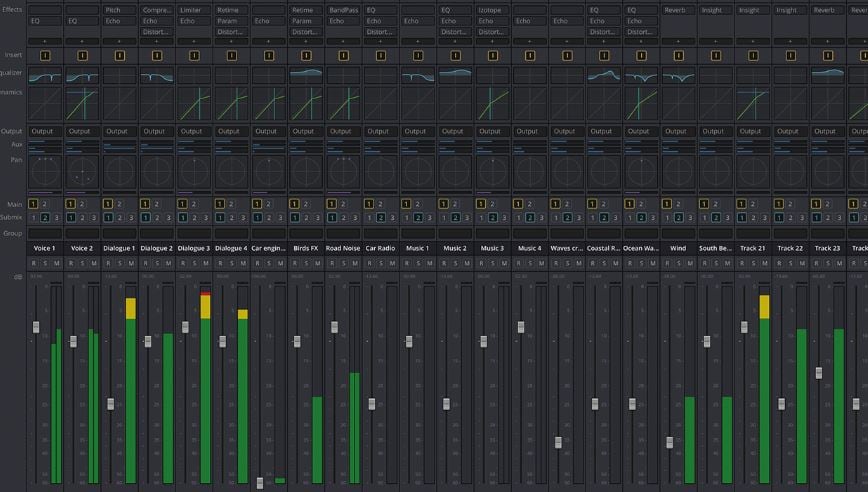Viewport: 868px width, 492px height.
Task: Open Wind track equalizer curve
Action: [678, 75]
